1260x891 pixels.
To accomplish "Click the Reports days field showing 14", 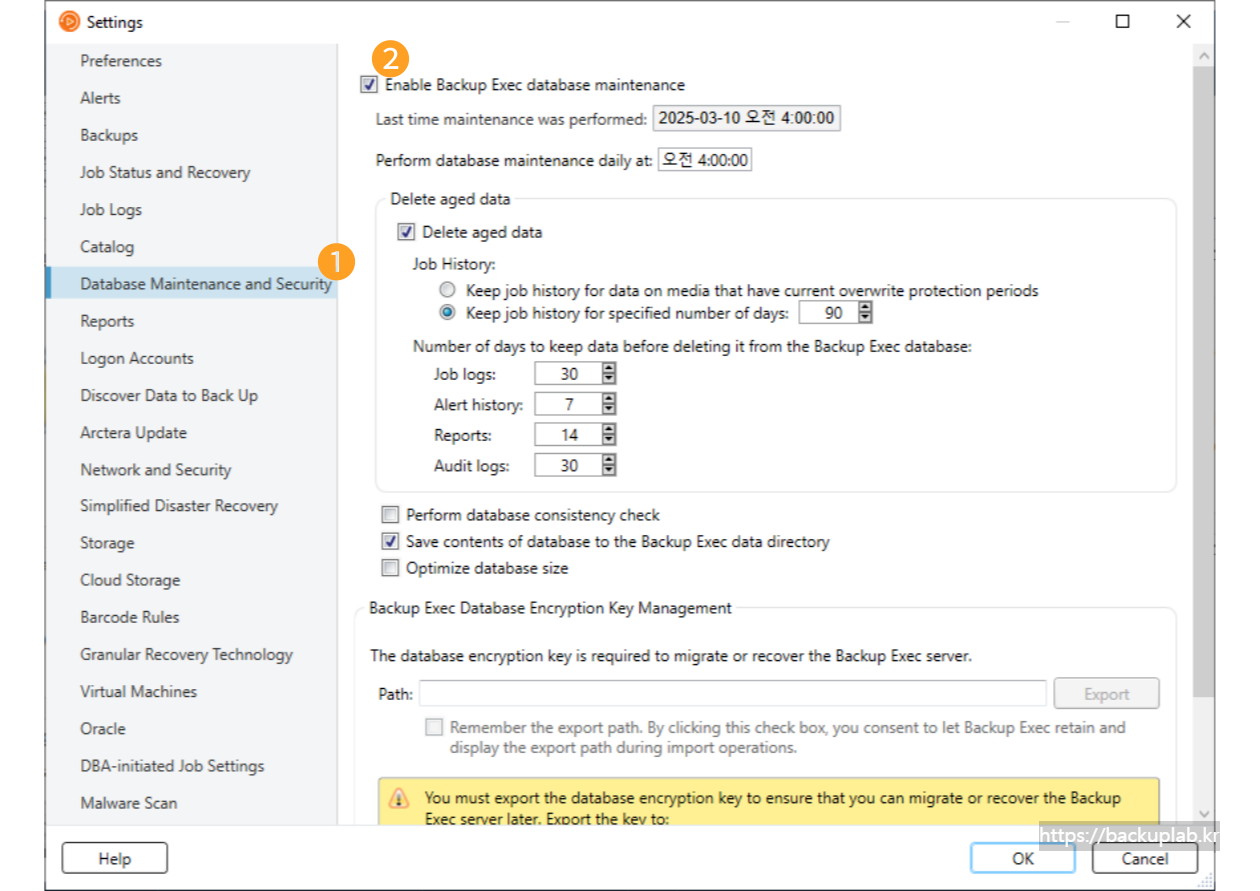I will click(x=568, y=435).
